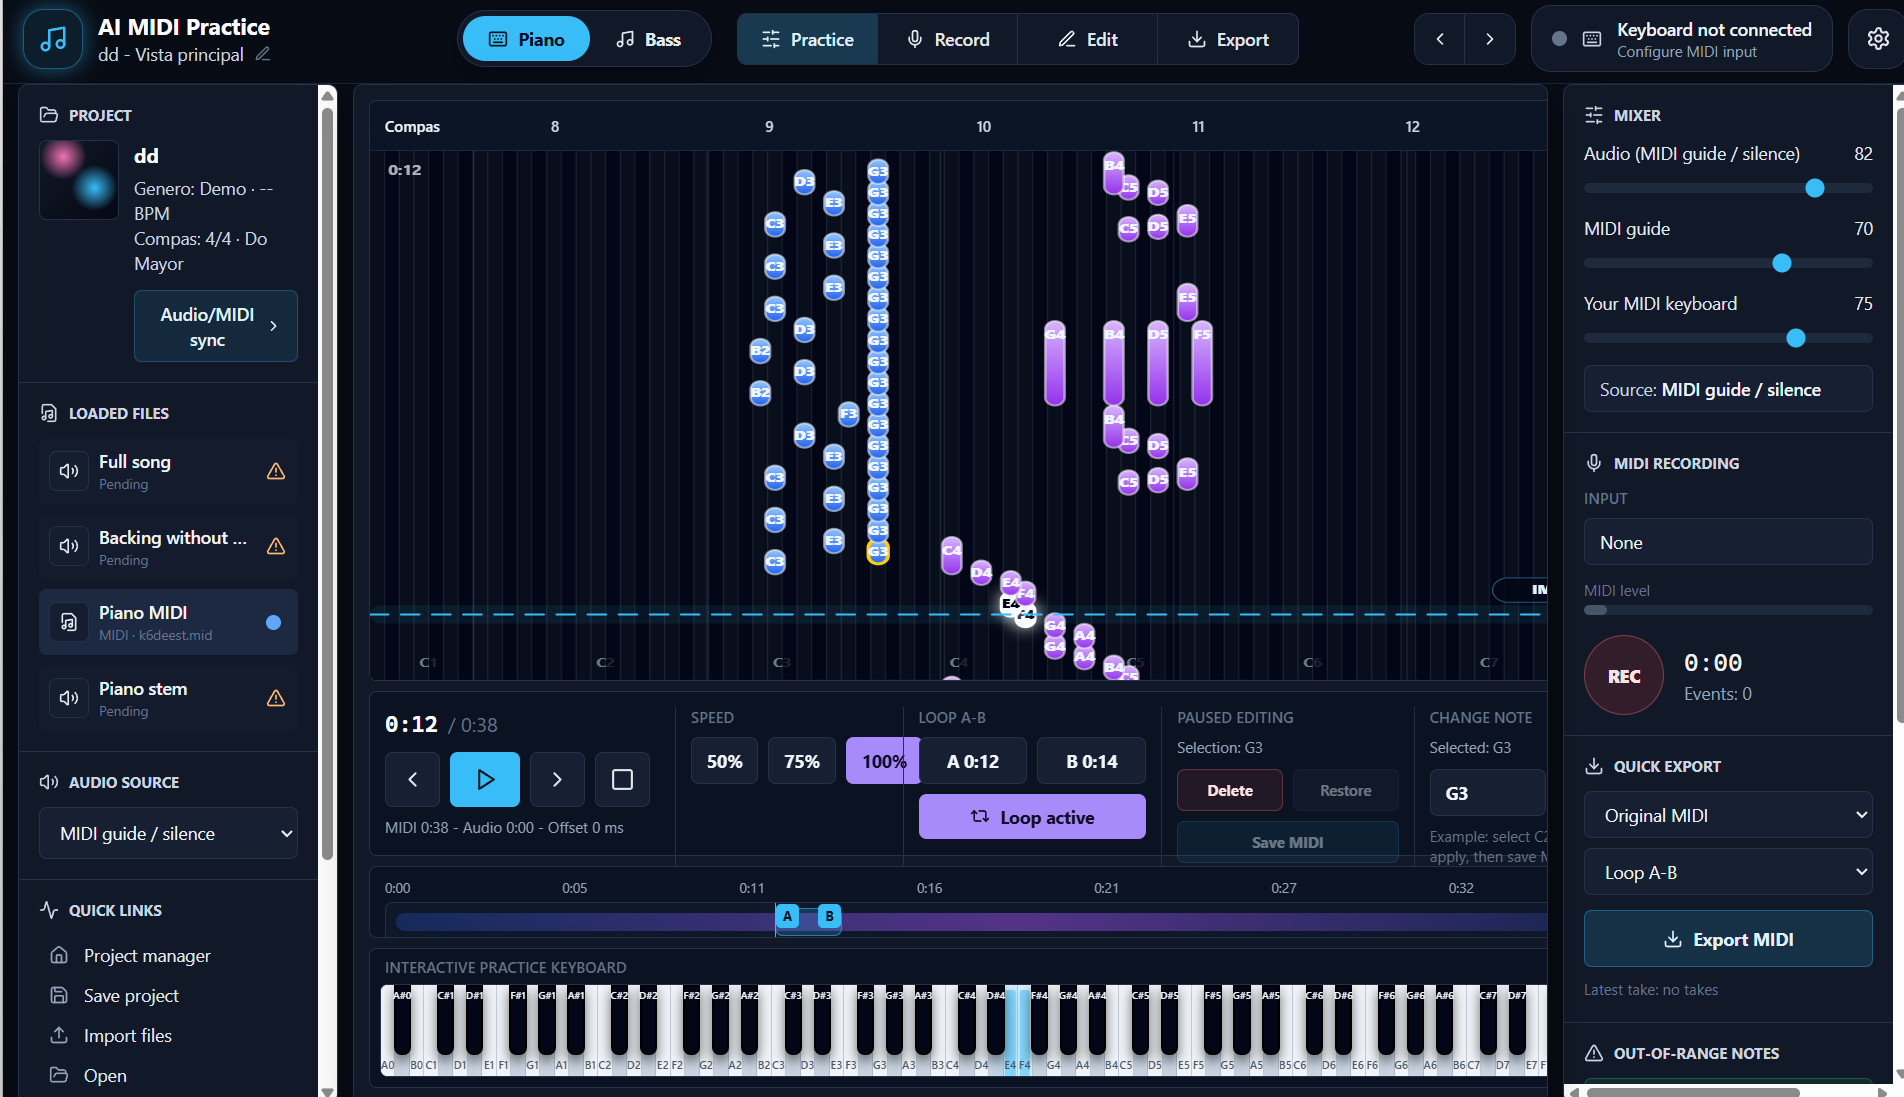Delete the selected G3 note
The width and height of the screenshot is (1904, 1097).
(1229, 790)
